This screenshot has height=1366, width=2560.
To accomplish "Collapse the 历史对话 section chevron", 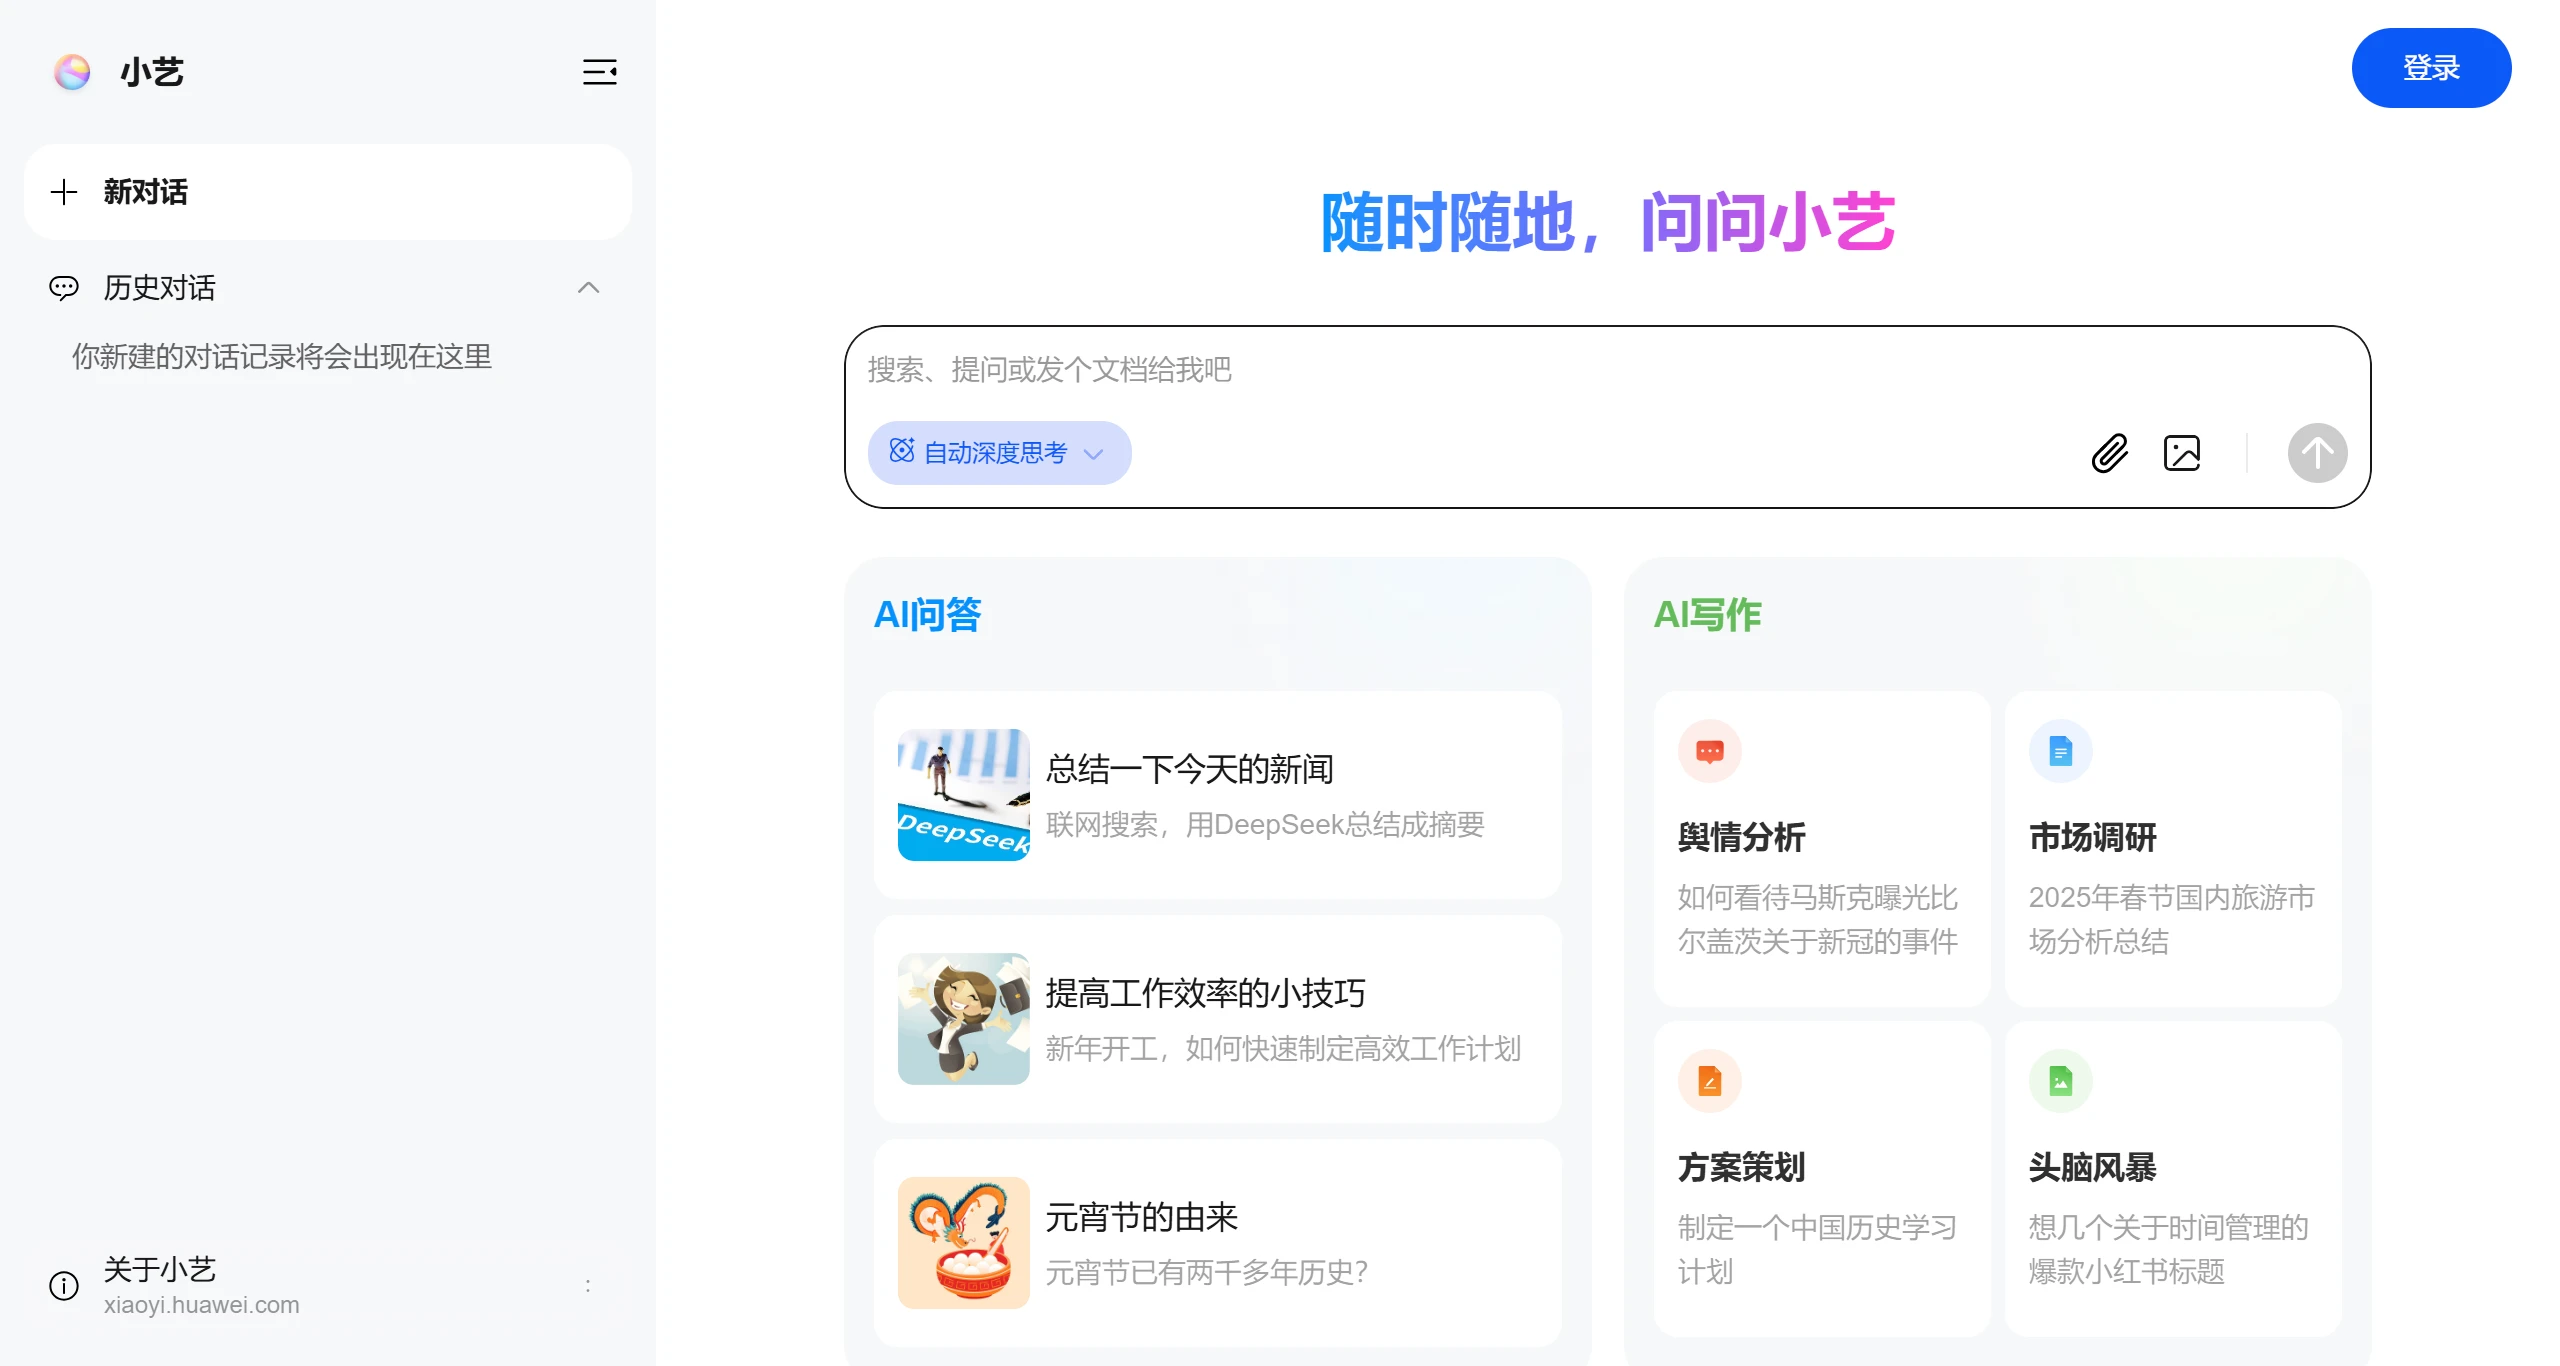I will (x=589, y=288).
